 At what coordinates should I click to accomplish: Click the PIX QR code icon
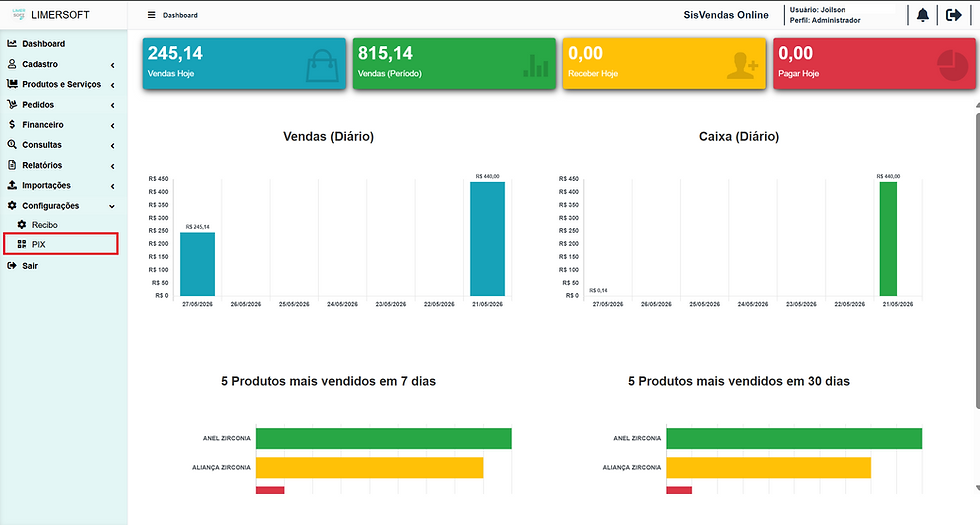point(22,244)
